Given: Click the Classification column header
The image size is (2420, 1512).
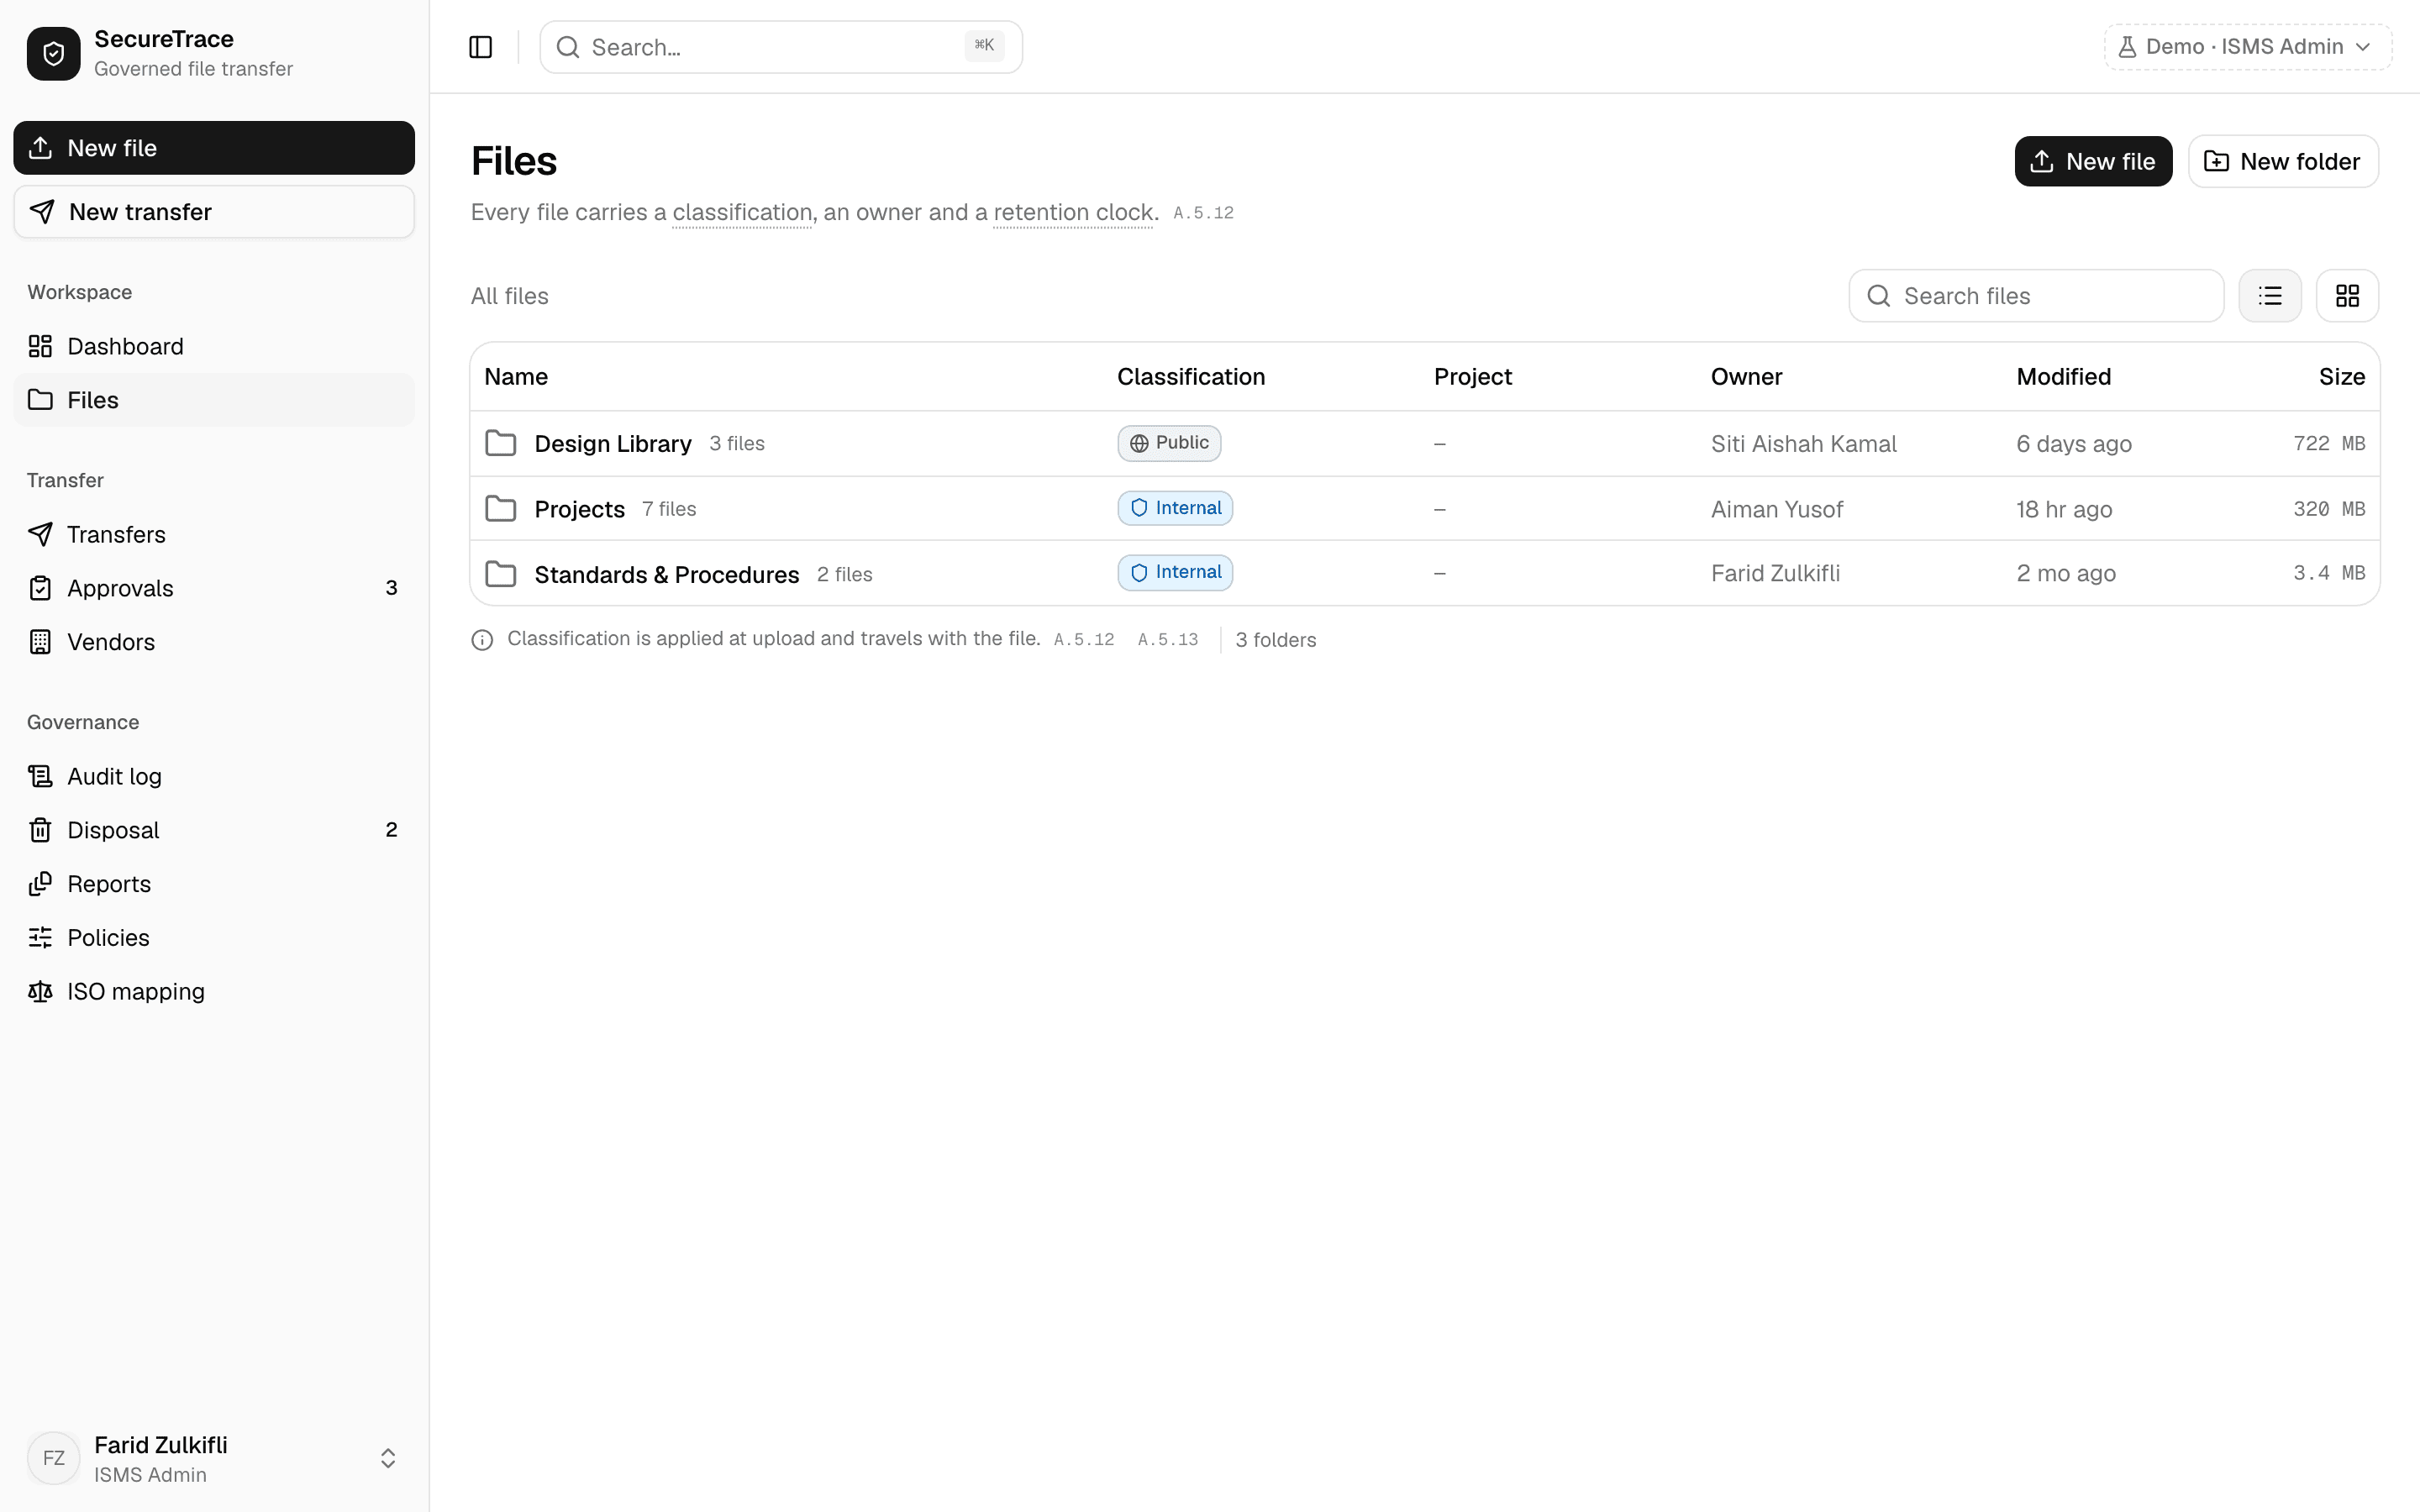Looking at the screenshot, I should (1190, 377).
